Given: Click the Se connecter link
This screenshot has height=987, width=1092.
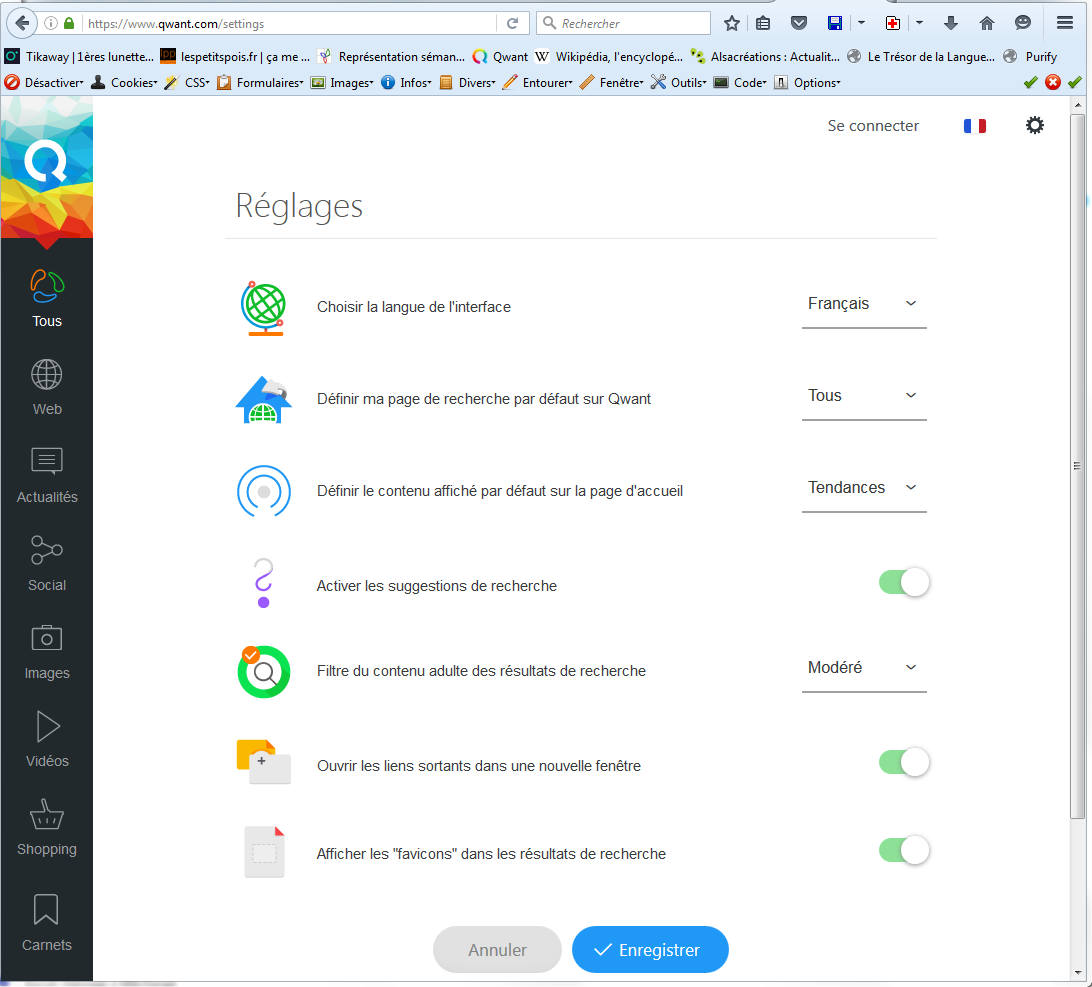Looking at the screenshot, I should (x=873, y=126).
